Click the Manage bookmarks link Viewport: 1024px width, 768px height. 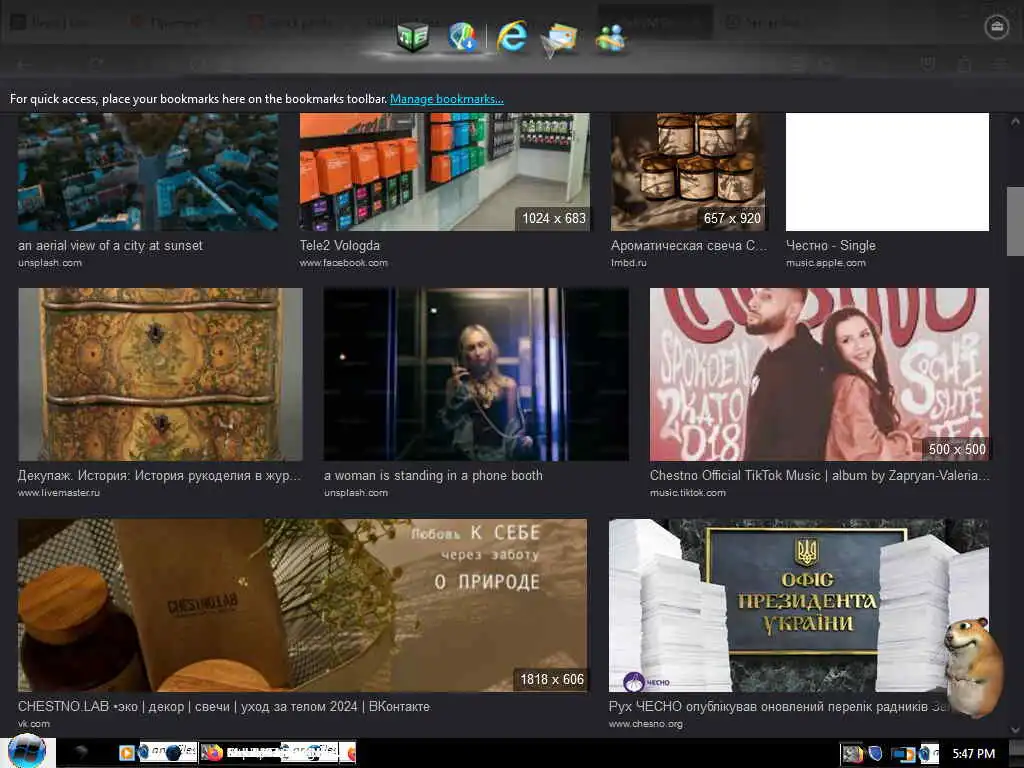coord(447,99)
